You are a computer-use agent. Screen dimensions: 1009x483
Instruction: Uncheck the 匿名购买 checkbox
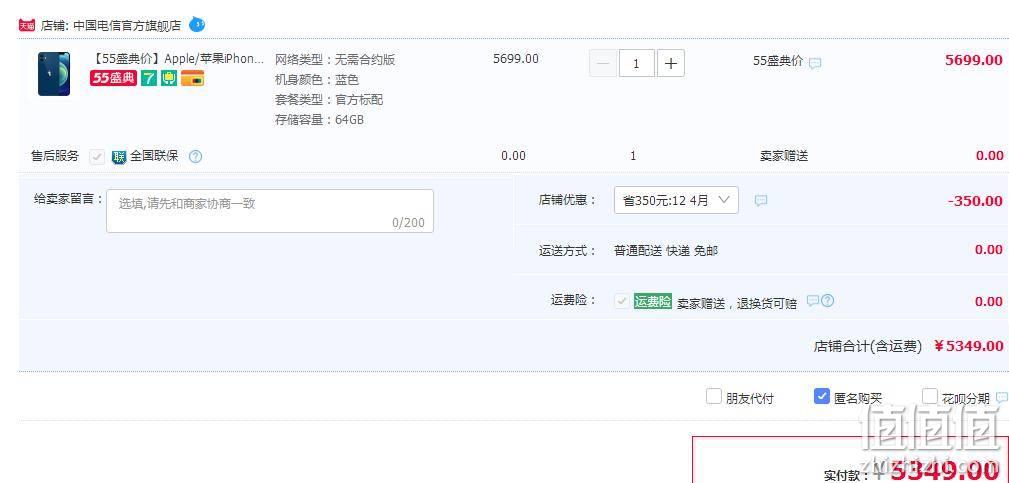[822, 396]
